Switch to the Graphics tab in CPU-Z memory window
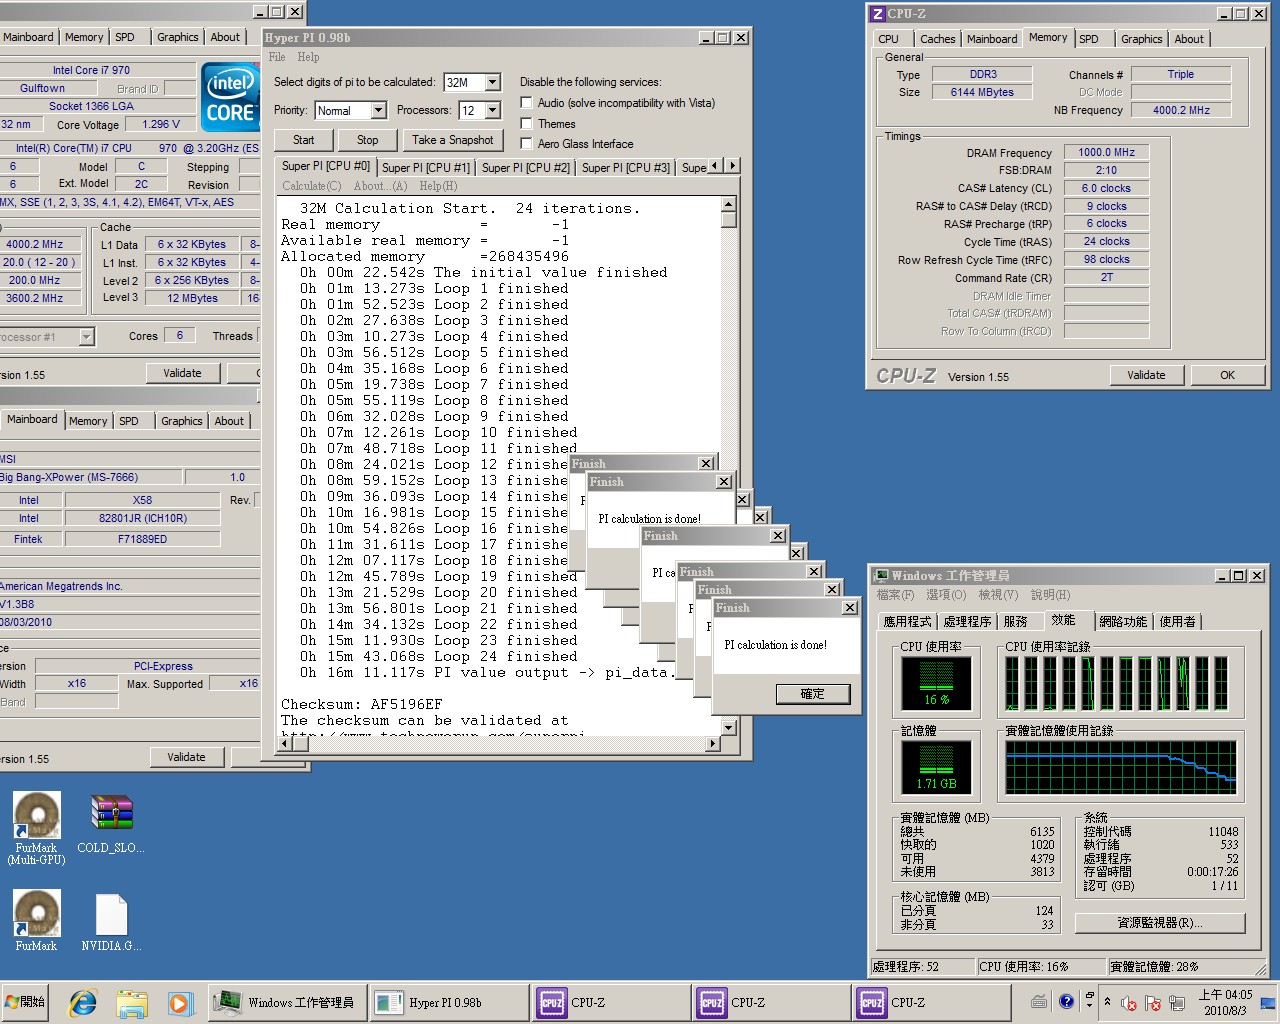Screen dimensions: 1280x1024 pyautogui.click(x=1141, y=39)
